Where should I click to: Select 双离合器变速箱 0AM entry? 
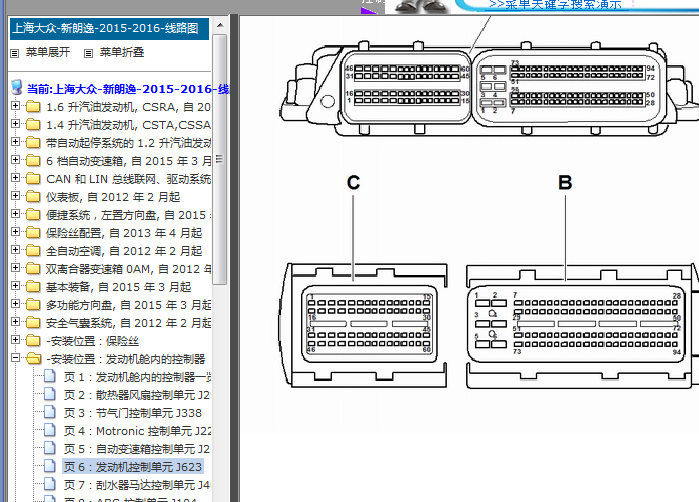(x=128, y=269)
